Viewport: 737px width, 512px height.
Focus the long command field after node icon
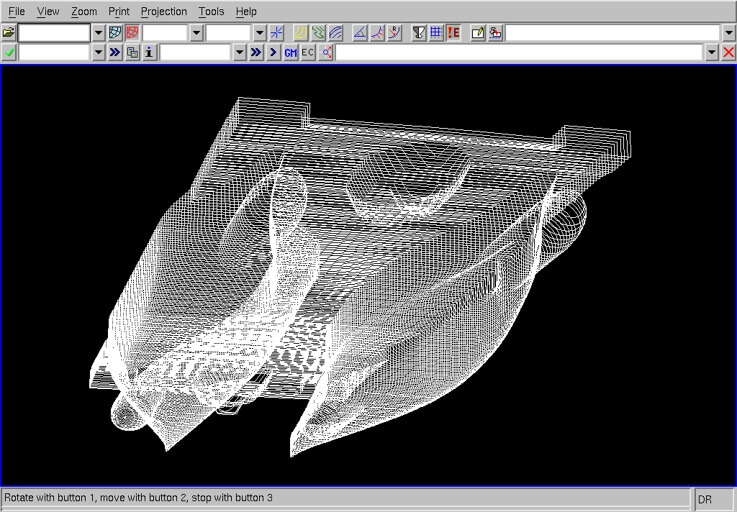click(x=520, y=52)
